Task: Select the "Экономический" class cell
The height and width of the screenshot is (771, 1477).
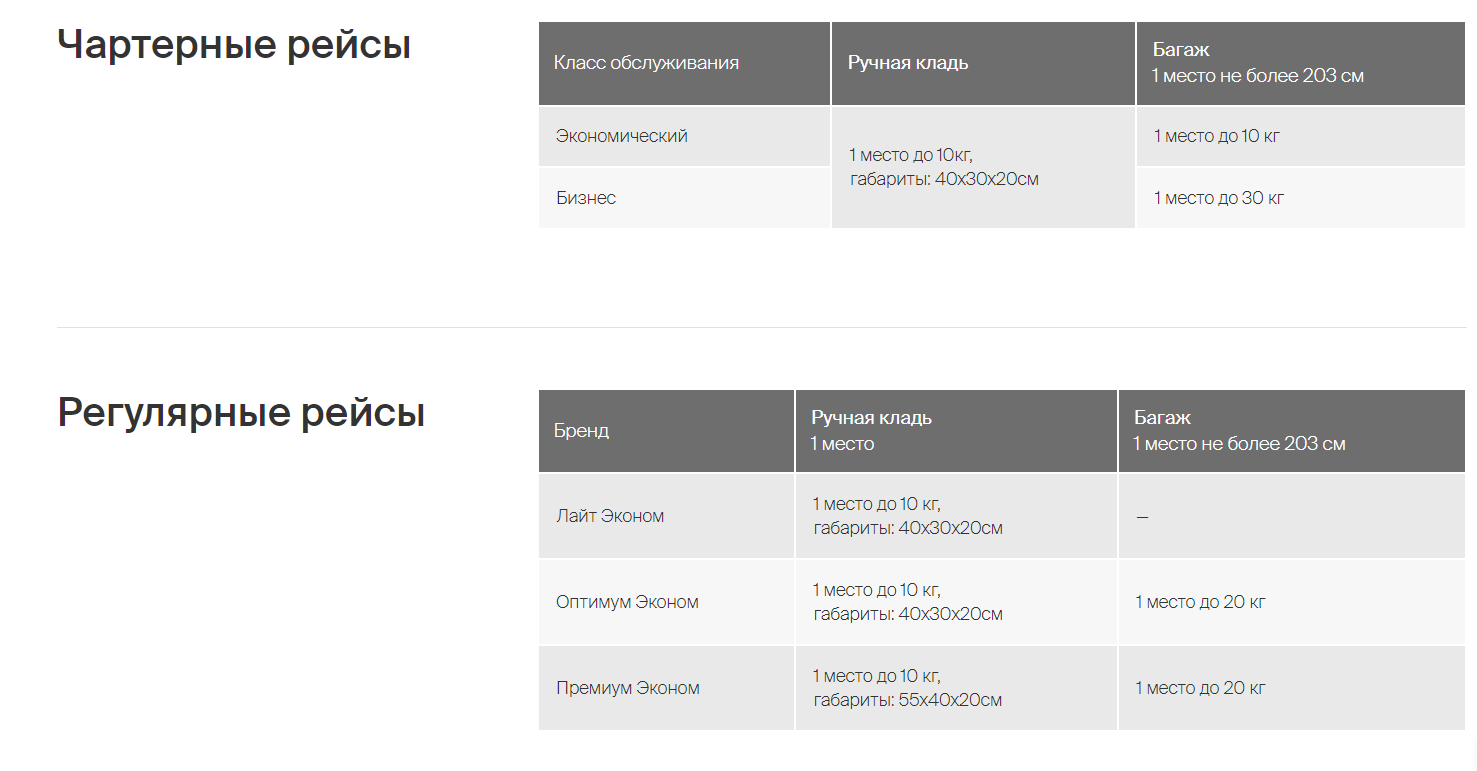Action: coord(622,136)
